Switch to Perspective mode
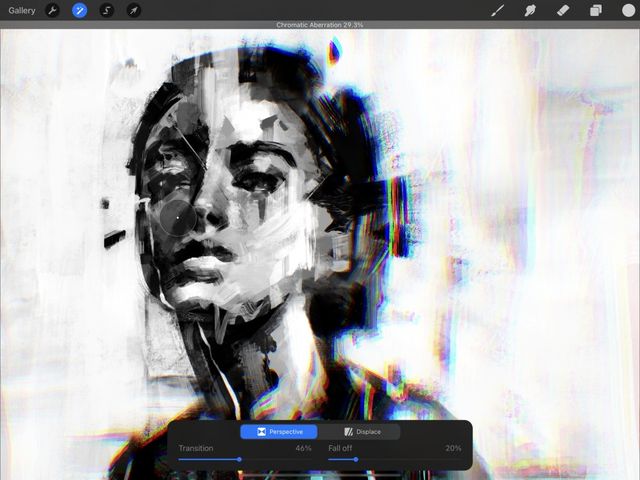Screen dimensions: 640x480 click(279, 432)
